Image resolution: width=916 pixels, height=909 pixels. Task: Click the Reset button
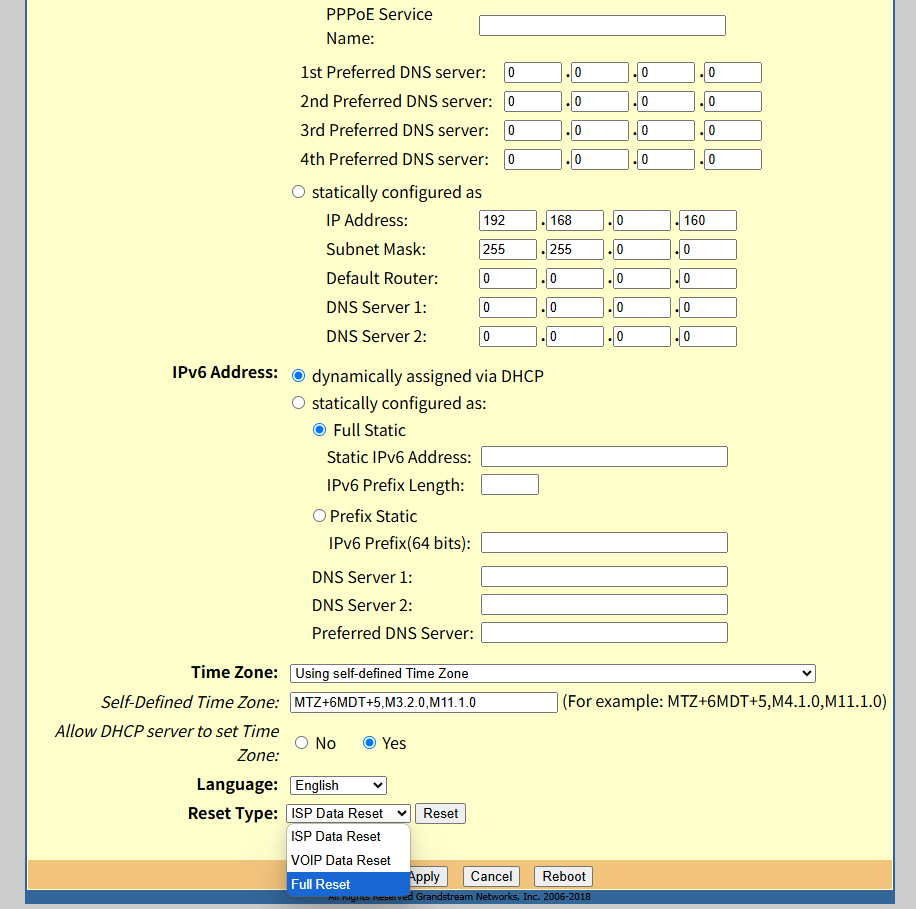440,813
